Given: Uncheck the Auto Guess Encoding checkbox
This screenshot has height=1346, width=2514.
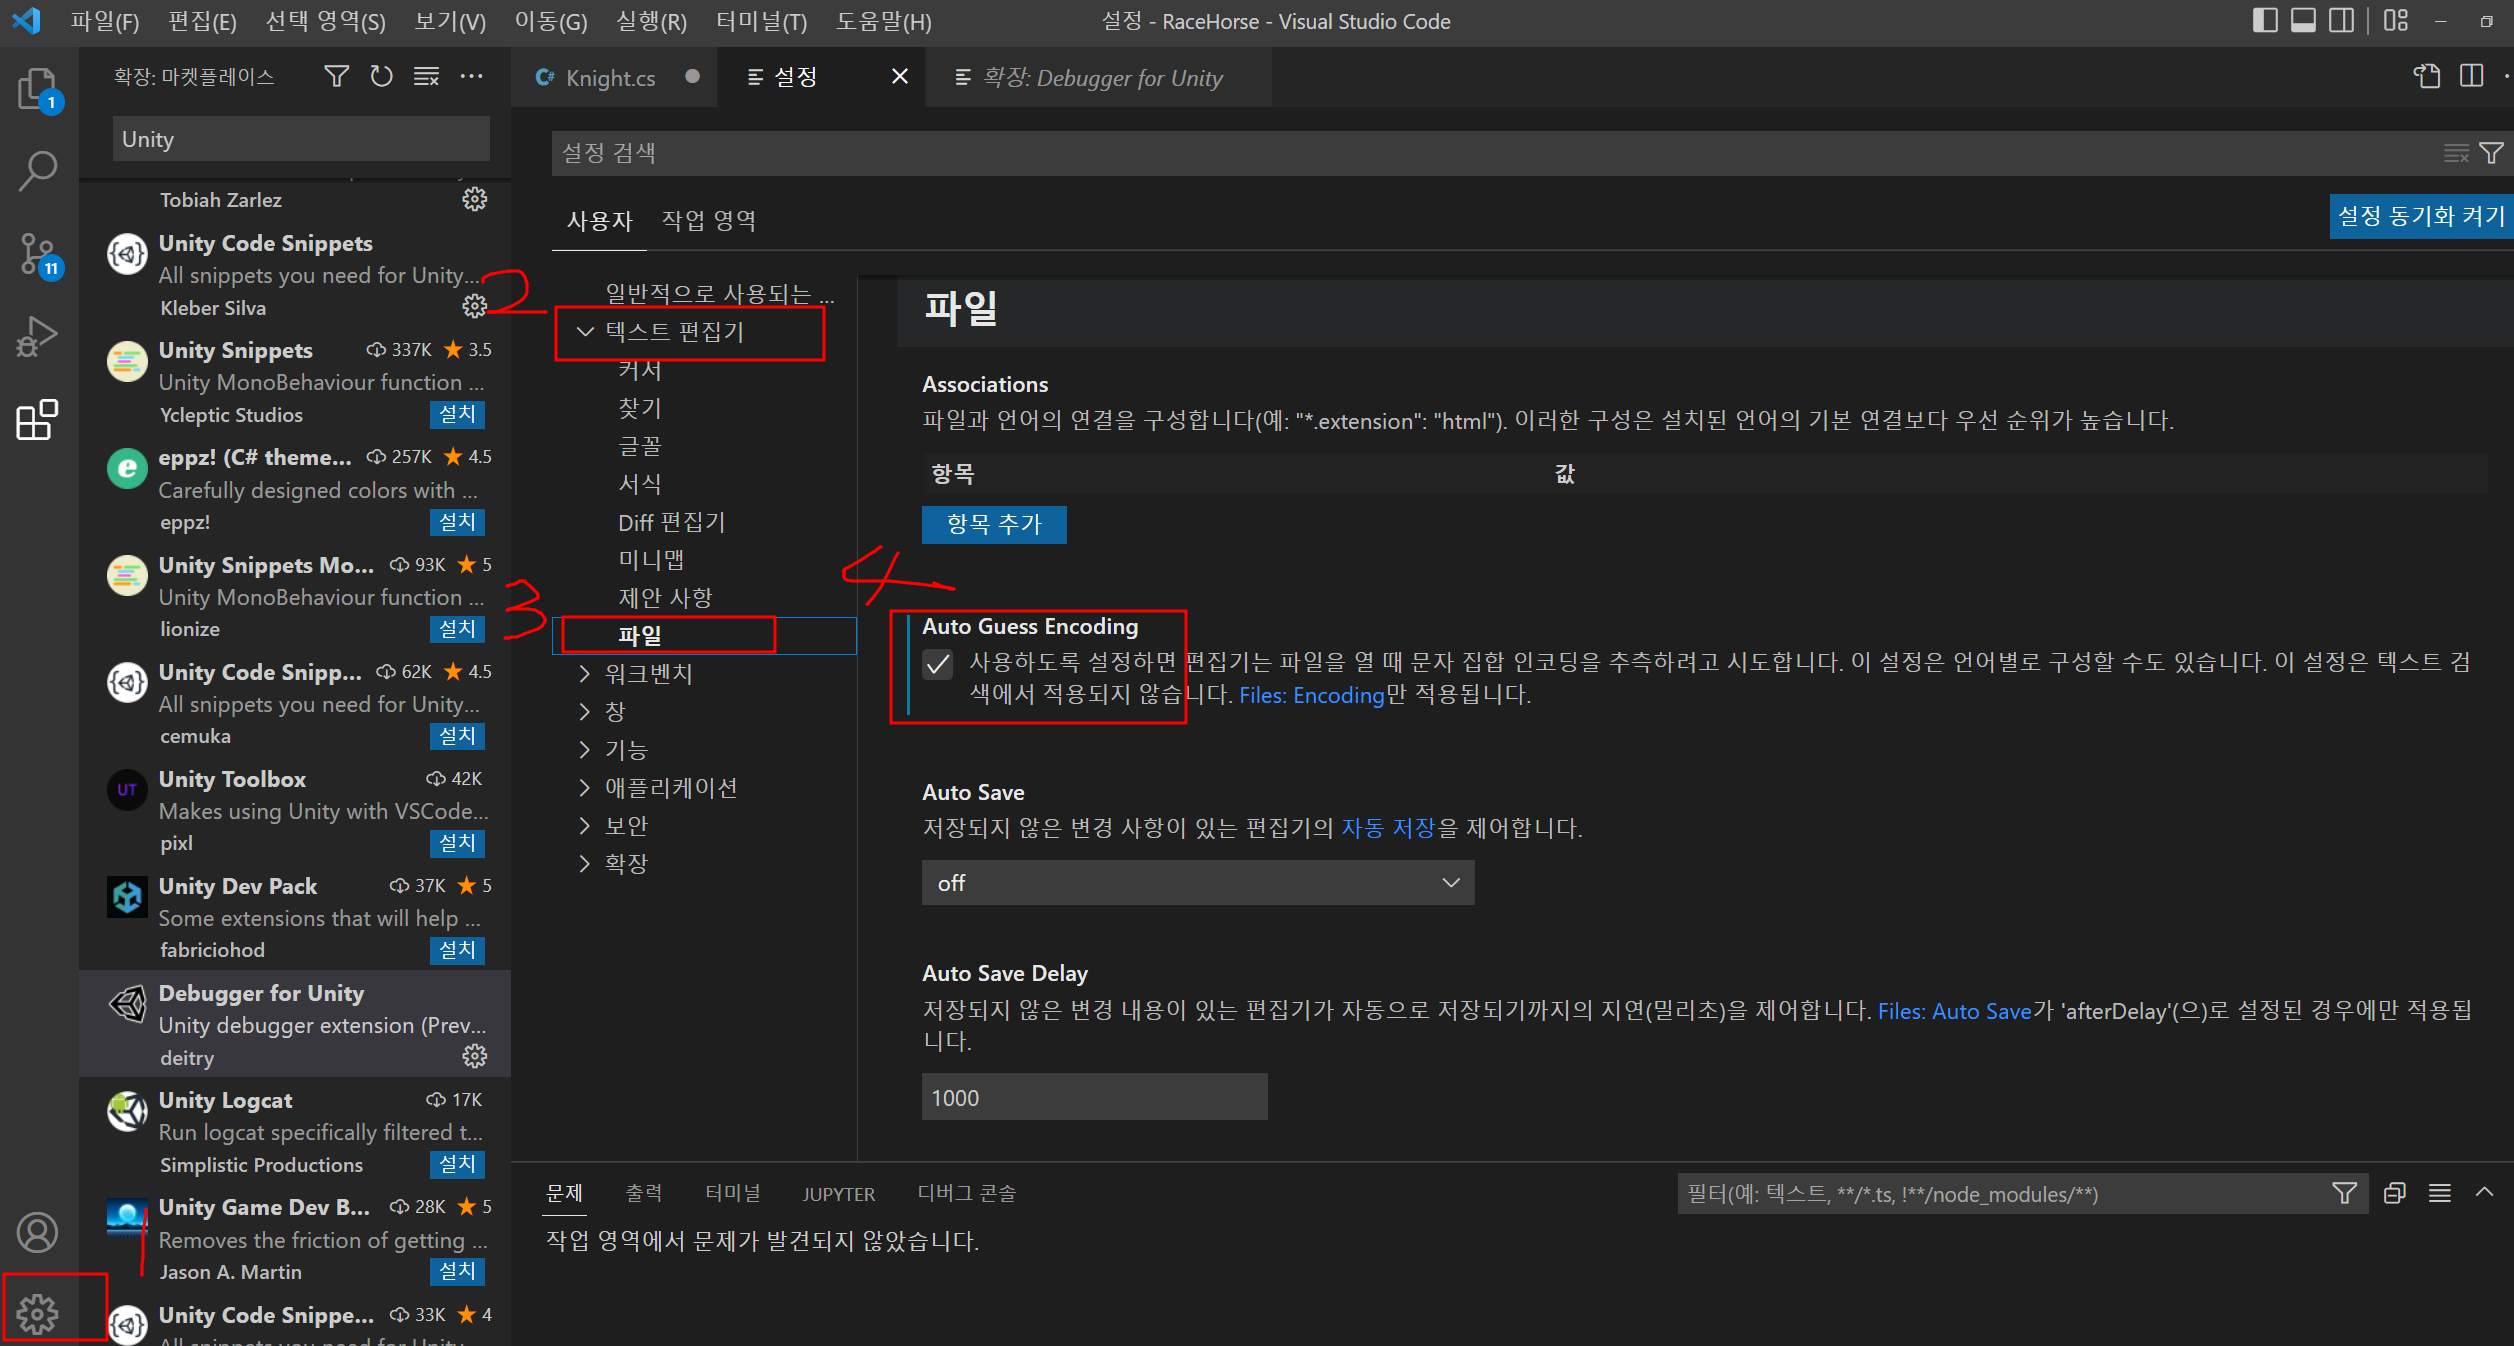Looking at the screenshot, I should [938, 663].
